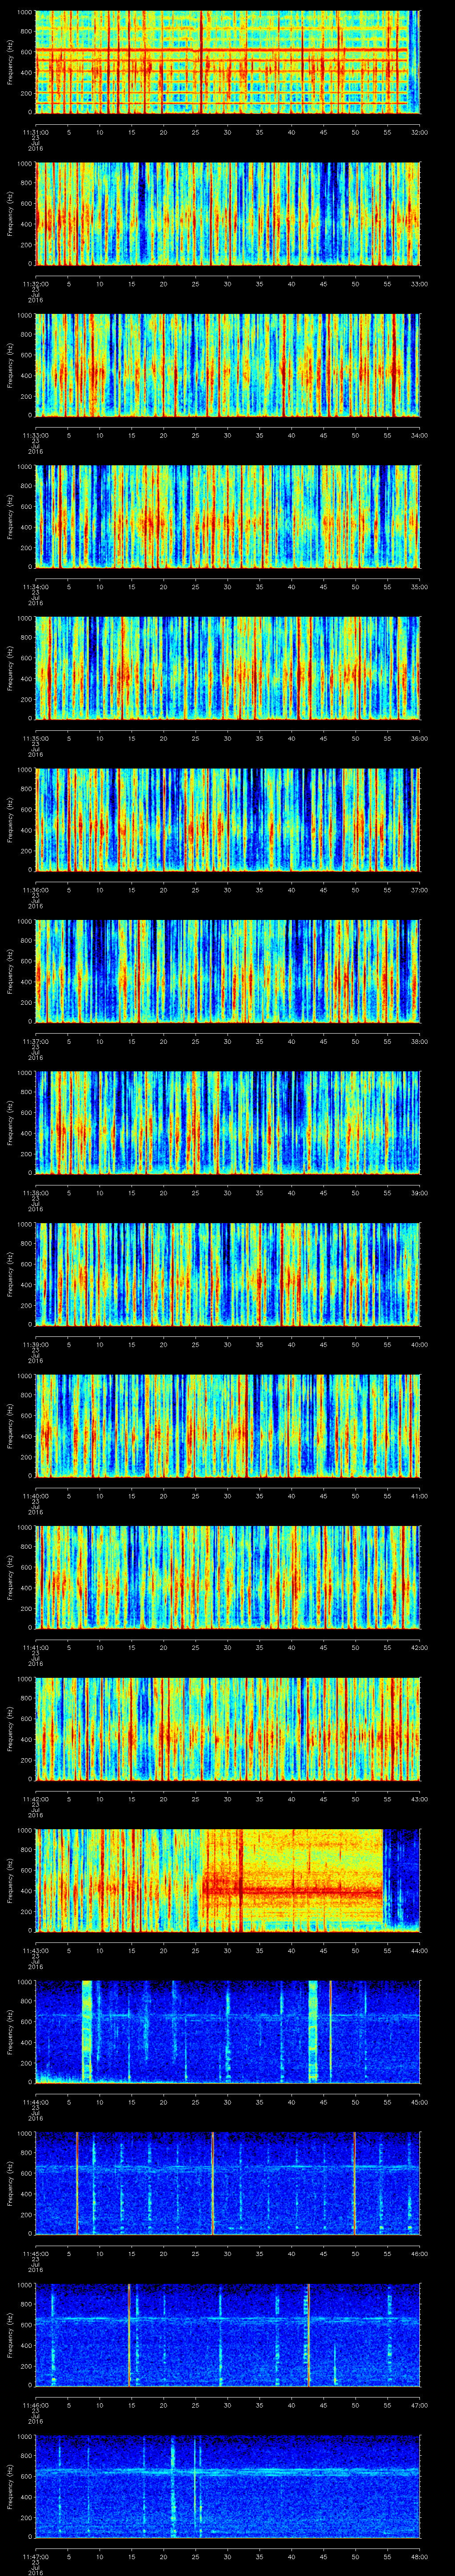
Task: Click the '11:34:00' start time label
Action: [x=36, y=587]
